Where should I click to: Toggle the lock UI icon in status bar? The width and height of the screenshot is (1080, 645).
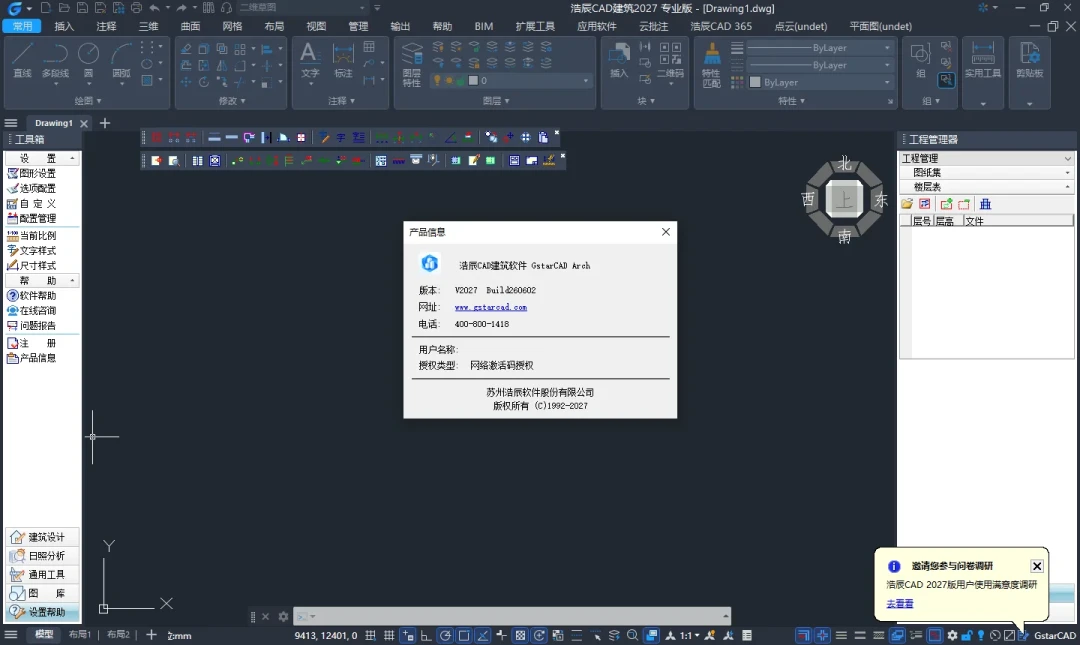(967, 635)
